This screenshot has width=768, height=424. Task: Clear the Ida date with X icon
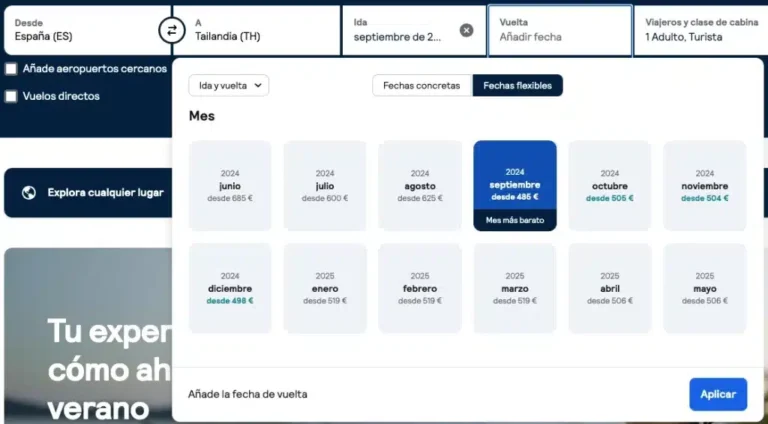coord(466,30)
